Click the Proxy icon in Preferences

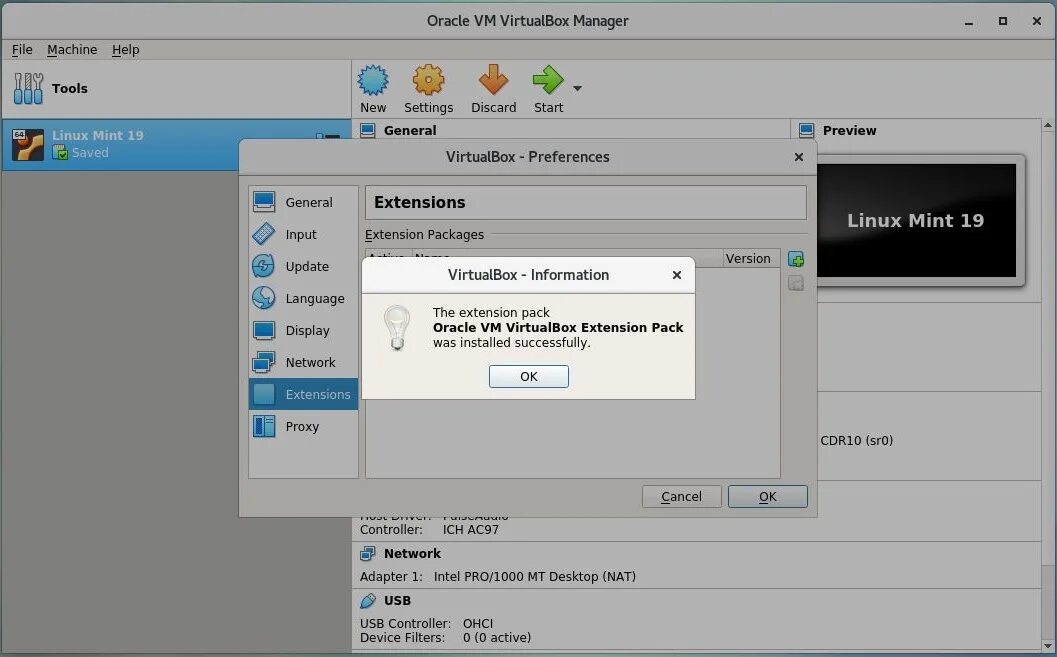click(x=264, y=426)
